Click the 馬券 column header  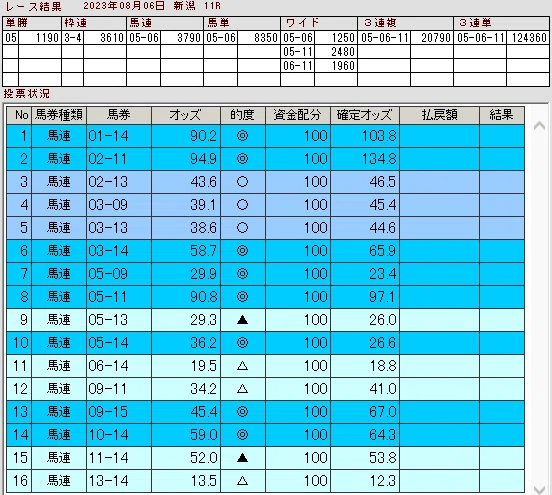tap(119, 115)
